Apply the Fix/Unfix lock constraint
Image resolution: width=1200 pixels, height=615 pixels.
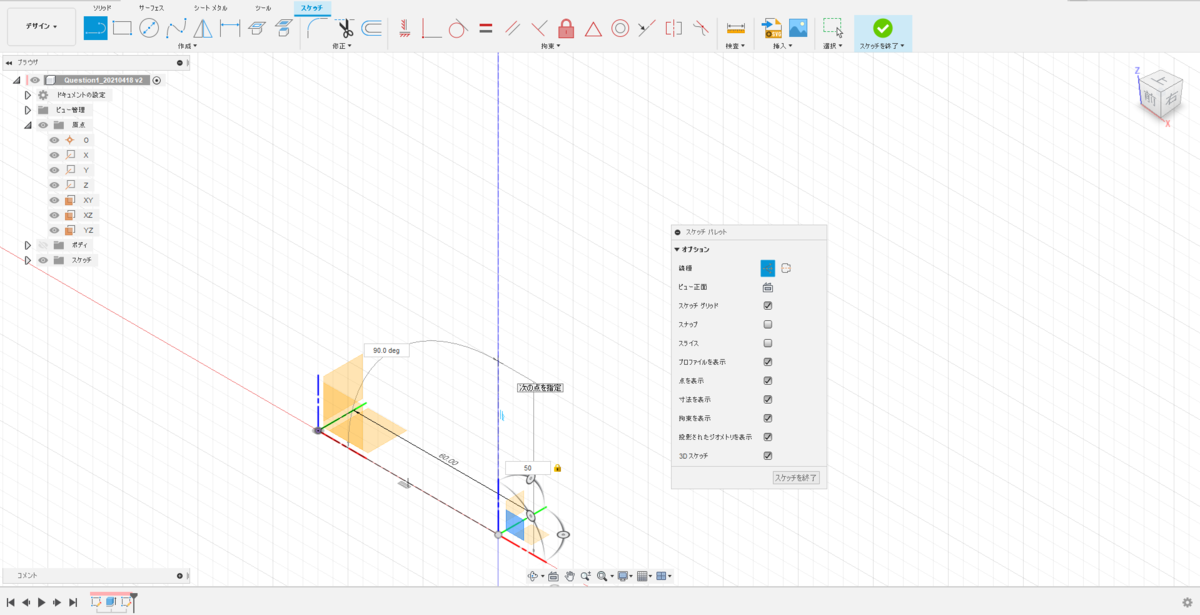566,28
